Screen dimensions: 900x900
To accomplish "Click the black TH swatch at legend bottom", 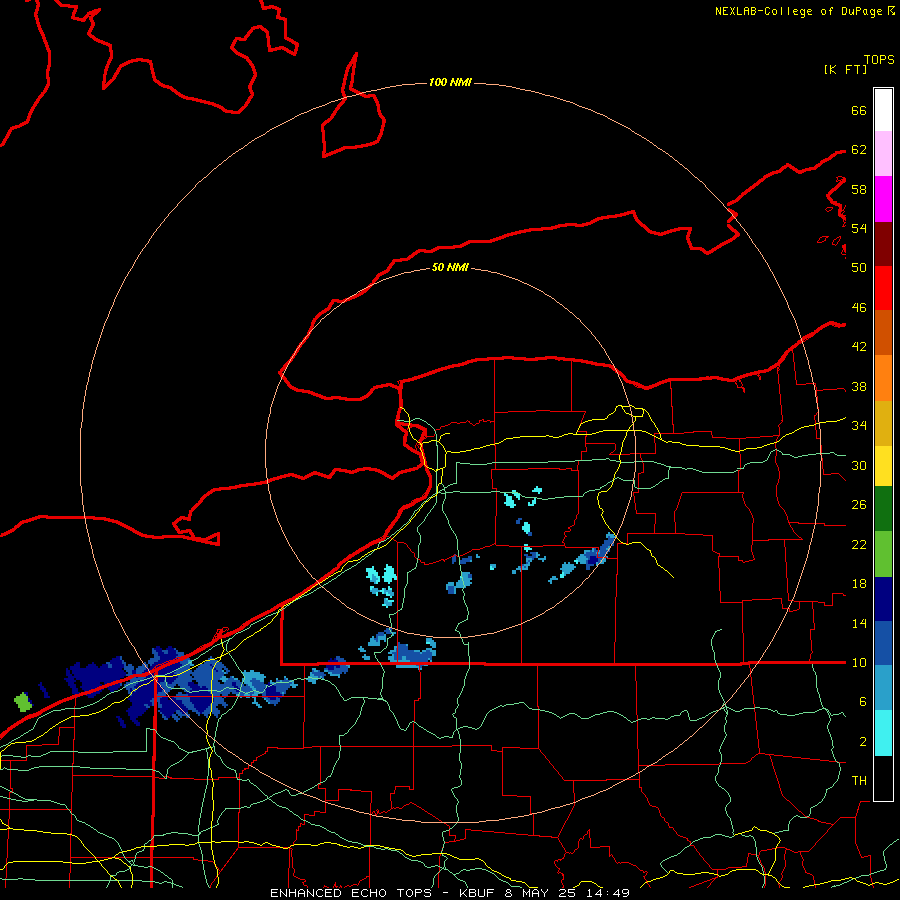I will [883, 778].
